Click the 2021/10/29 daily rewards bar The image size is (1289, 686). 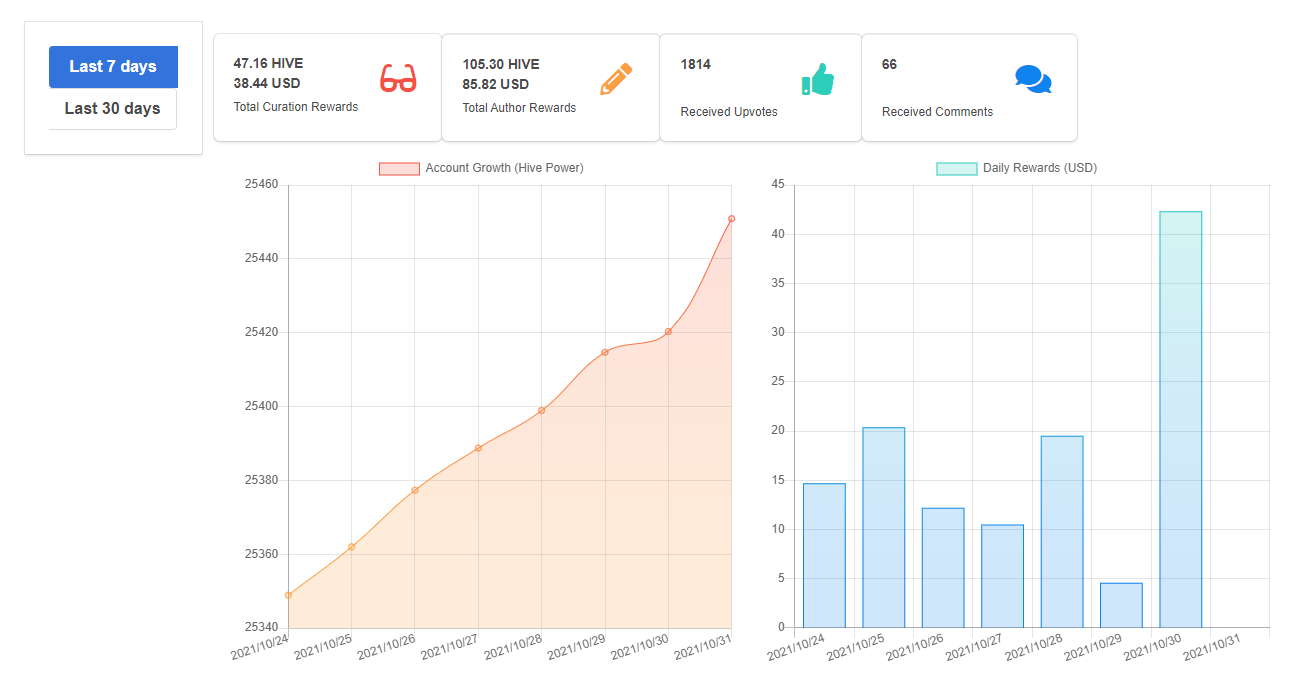1121,605
